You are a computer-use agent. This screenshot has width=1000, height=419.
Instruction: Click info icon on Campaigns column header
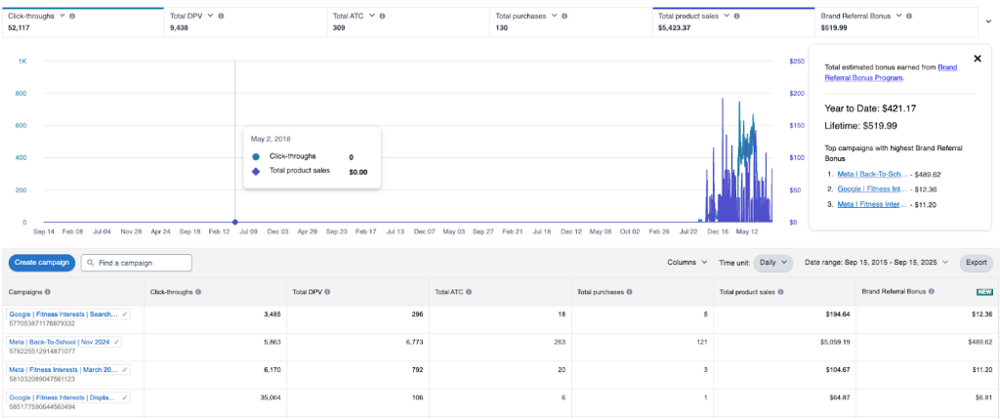click(48, 292)
